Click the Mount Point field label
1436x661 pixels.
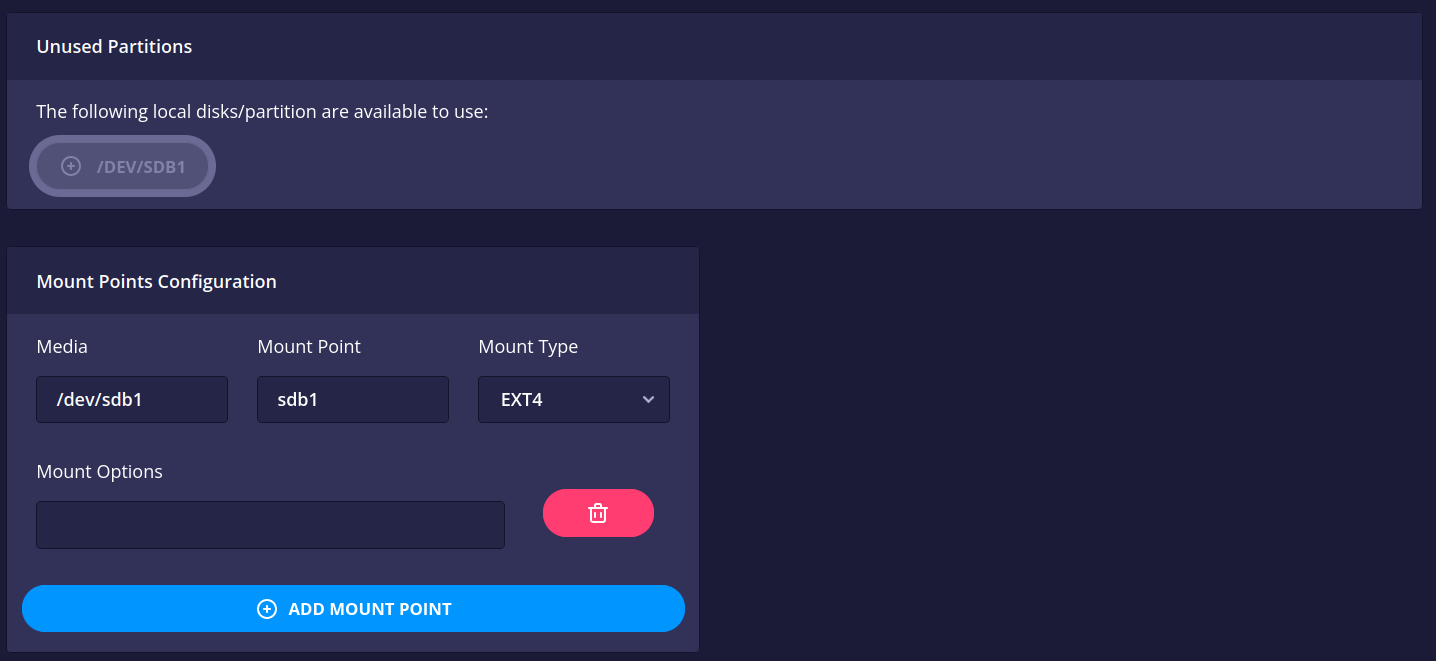[x=309, y=347]
